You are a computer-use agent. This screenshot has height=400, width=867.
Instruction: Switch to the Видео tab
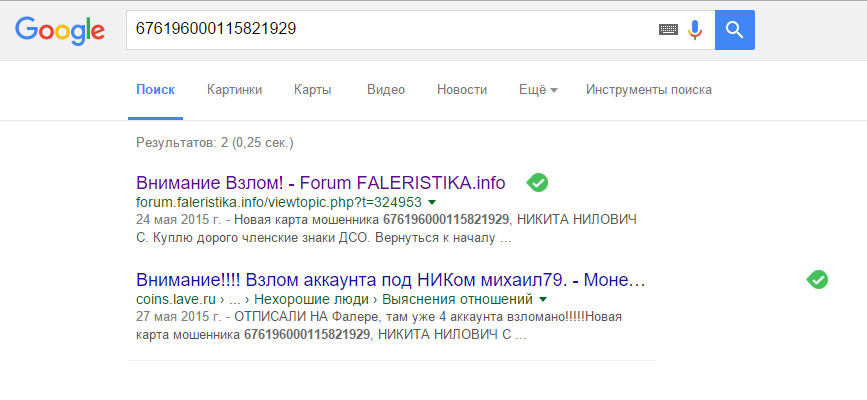tap(386, 90)
